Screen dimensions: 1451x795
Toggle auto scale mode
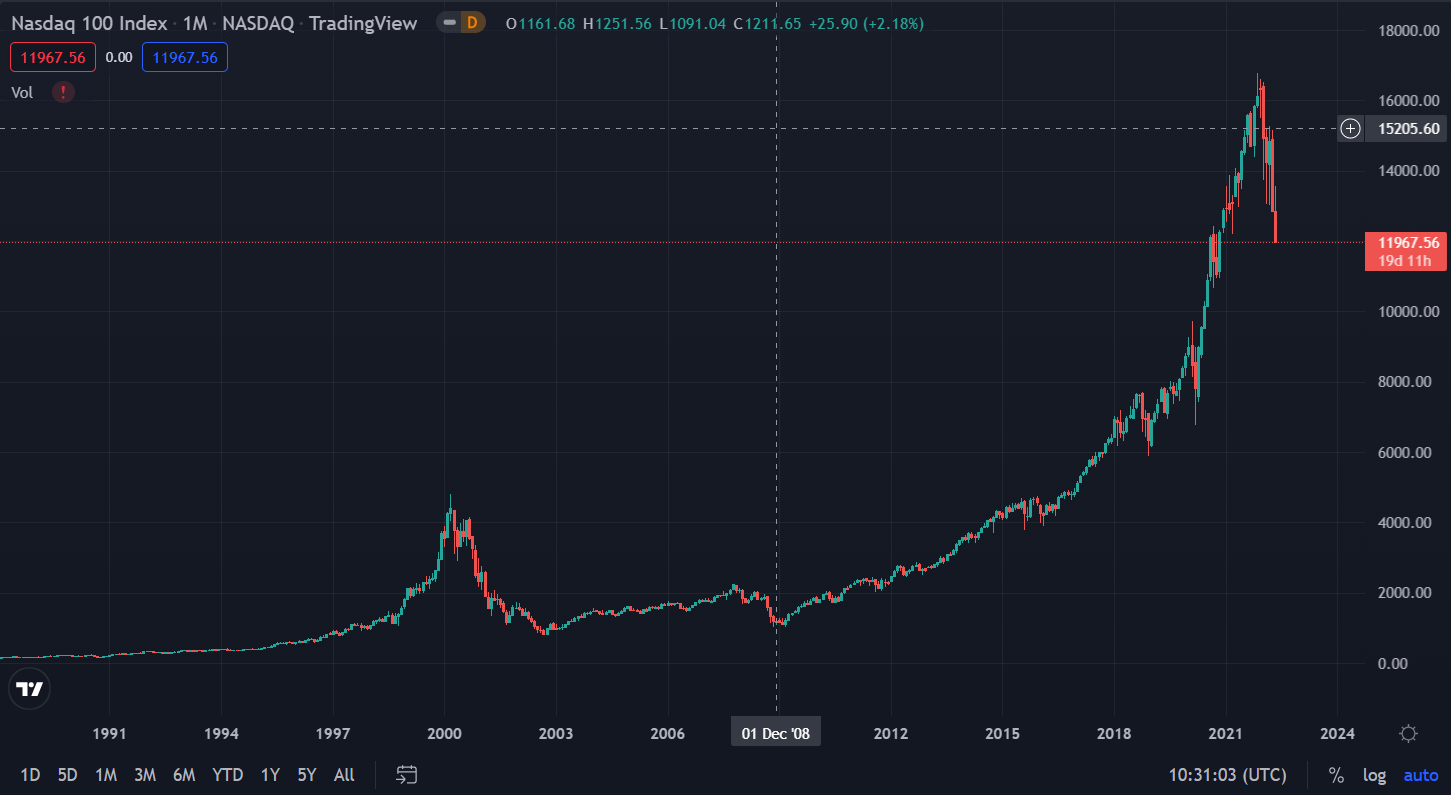click(1420, 775)
